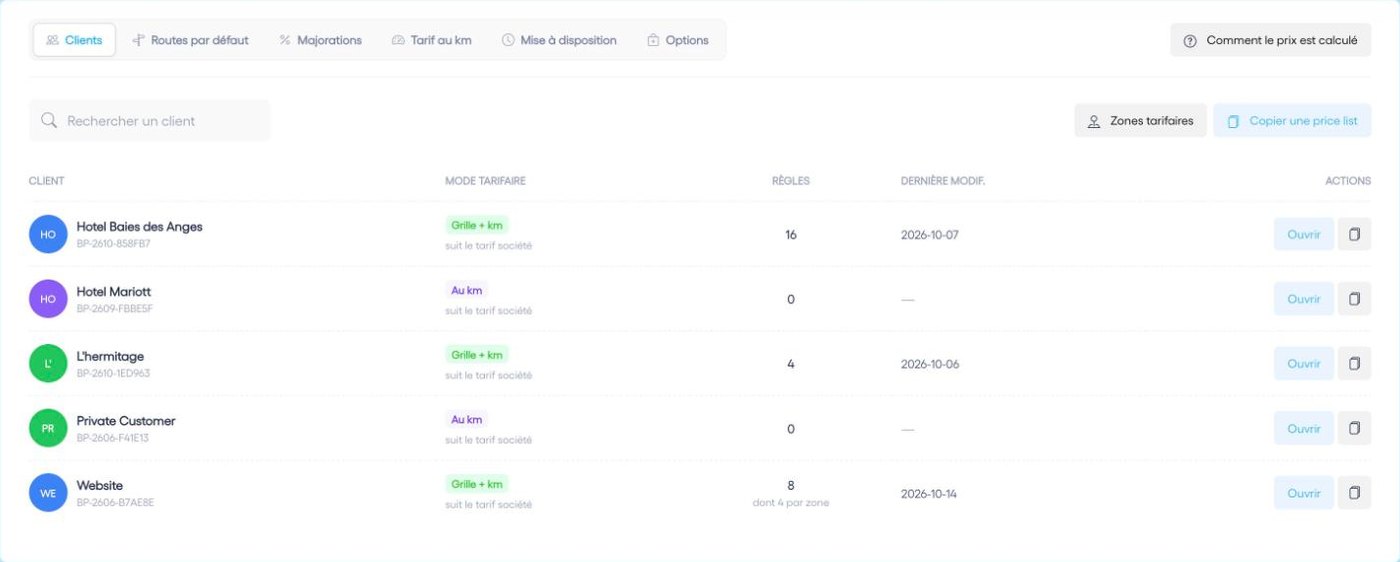
Task: Click date 2026-10-06
Action: 930,364
